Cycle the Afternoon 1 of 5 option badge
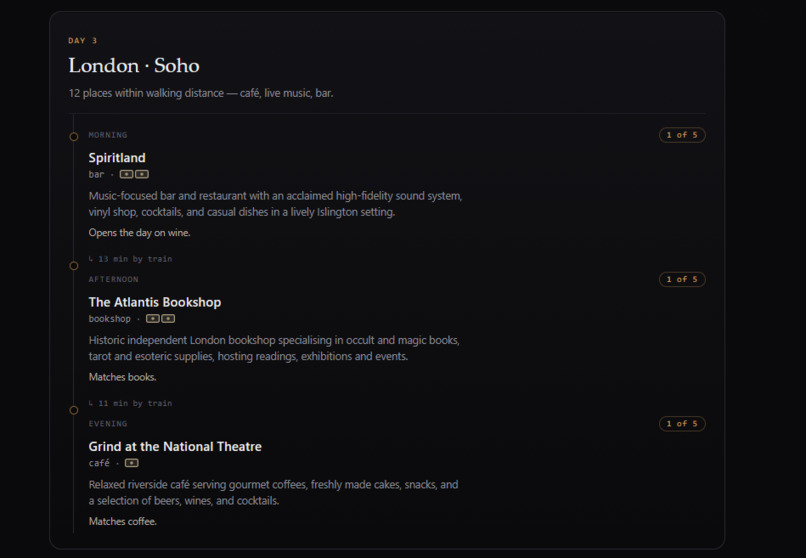 tap(682, 280)
